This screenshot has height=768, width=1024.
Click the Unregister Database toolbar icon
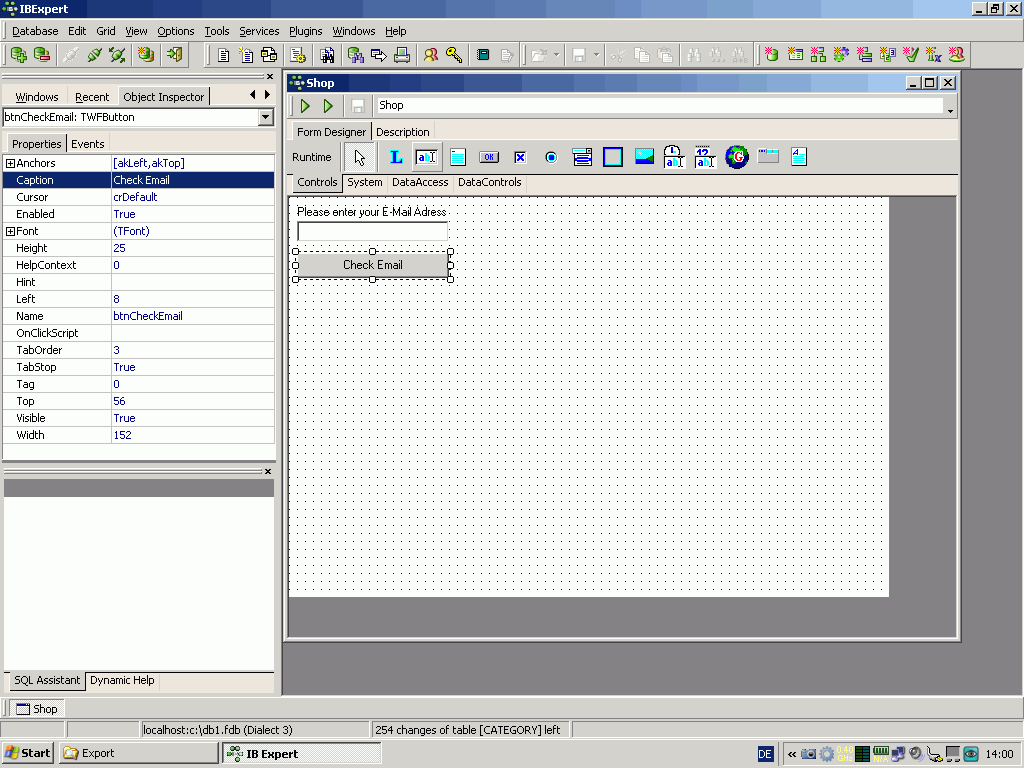point(42,55)
